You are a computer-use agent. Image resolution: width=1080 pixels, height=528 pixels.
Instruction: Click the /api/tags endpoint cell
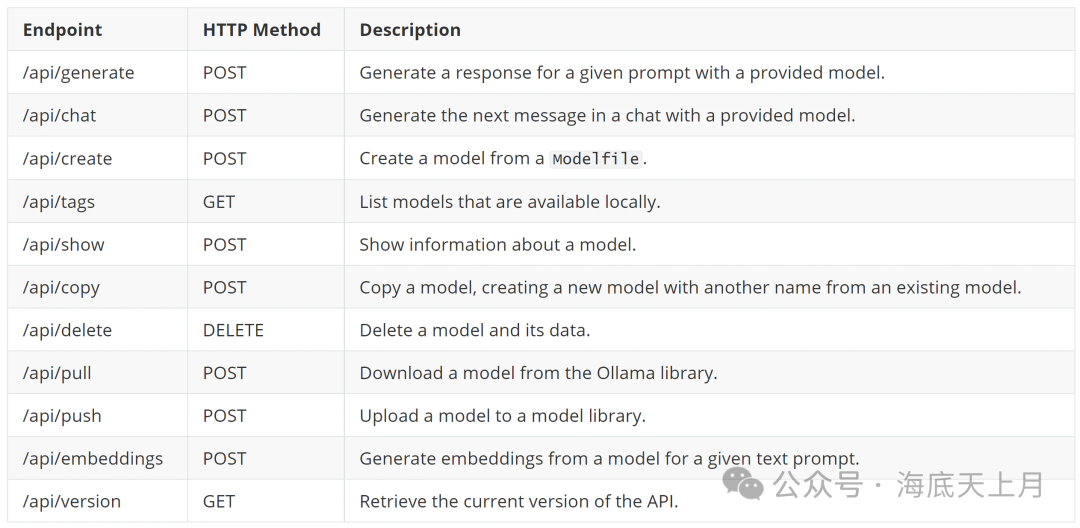tap(59, 202)
